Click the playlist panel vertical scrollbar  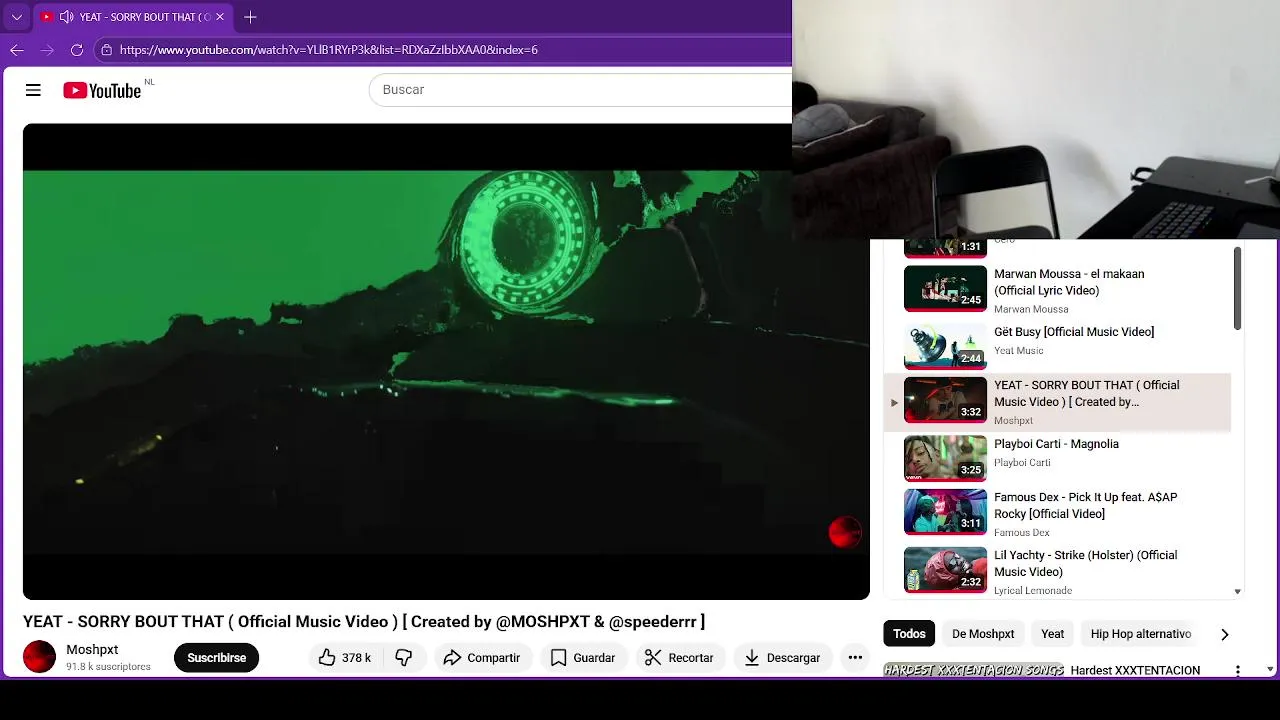tap(1237, 288)
